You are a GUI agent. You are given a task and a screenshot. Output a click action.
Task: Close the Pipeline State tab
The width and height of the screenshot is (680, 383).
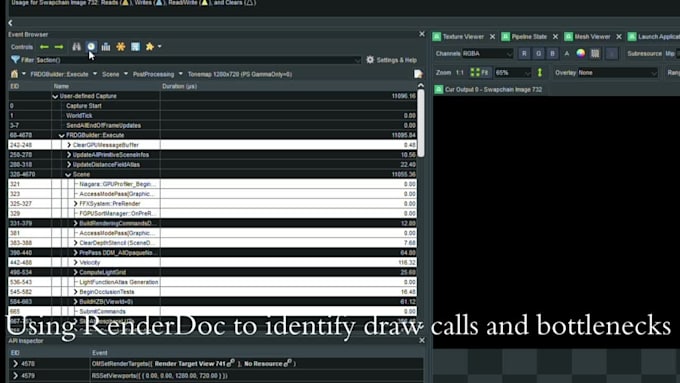(555, 37)
